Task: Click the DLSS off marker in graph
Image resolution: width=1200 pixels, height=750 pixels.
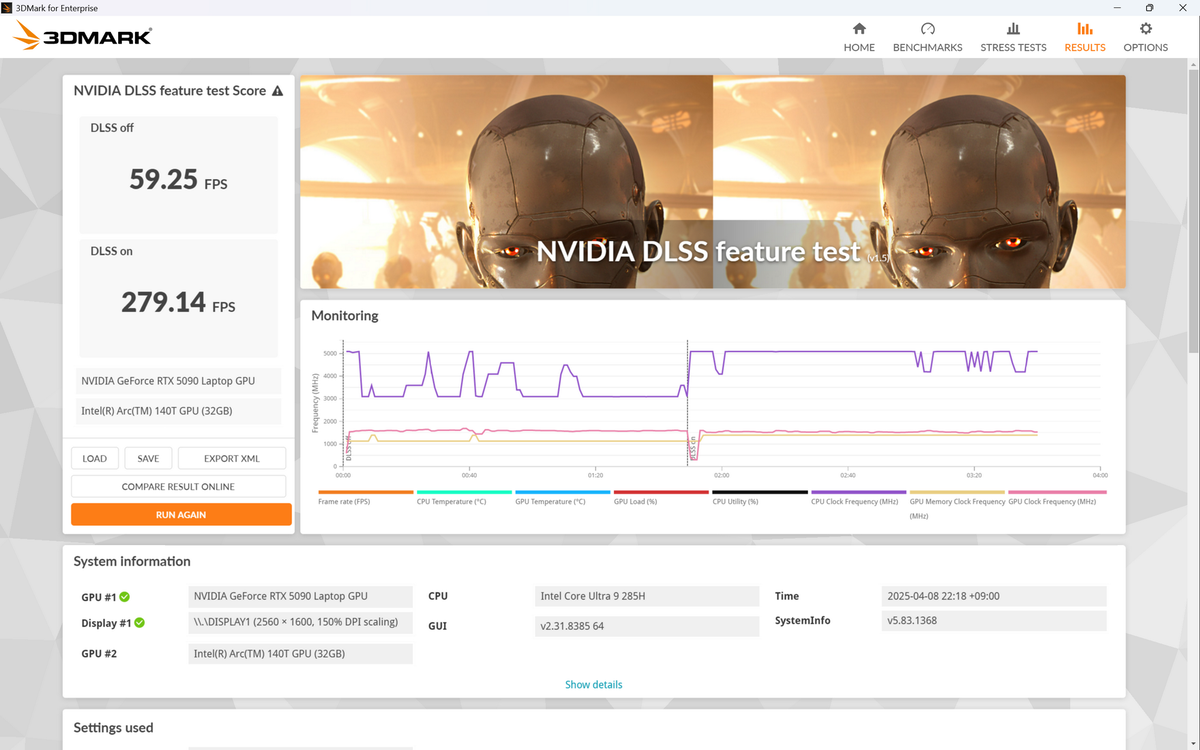Action: point(349,450)
